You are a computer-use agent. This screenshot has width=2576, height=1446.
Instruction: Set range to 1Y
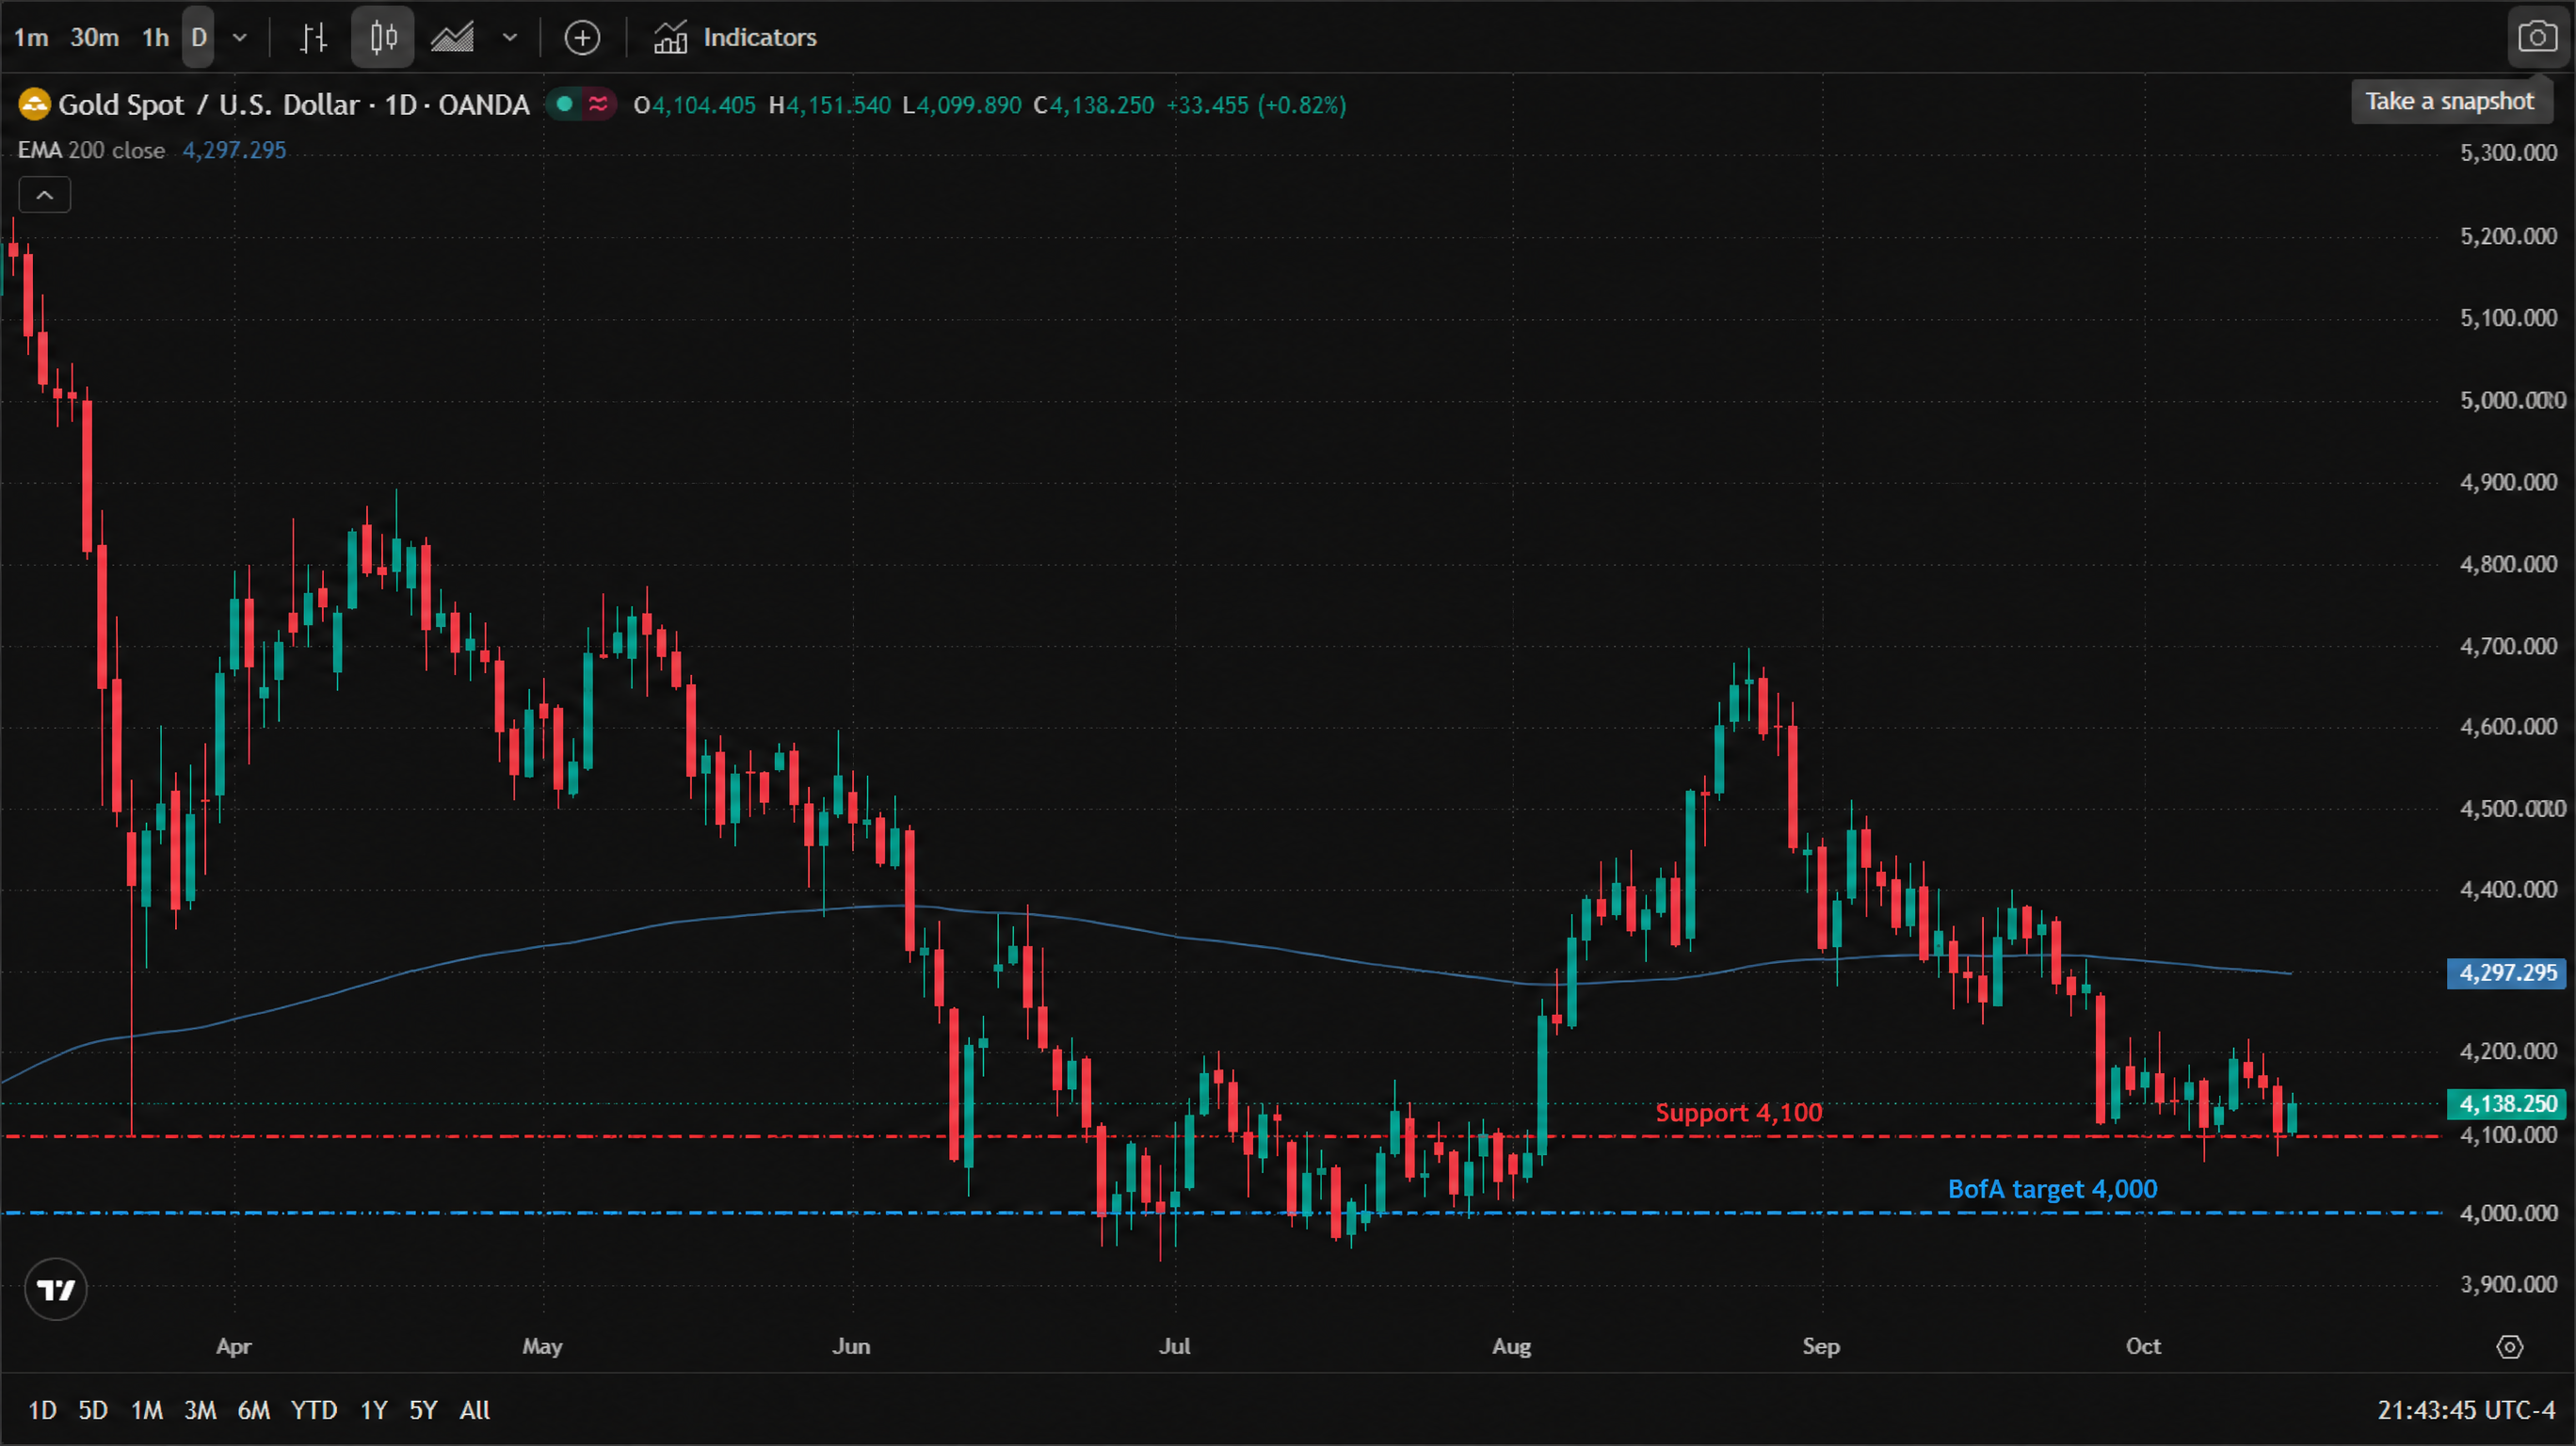374,1411
